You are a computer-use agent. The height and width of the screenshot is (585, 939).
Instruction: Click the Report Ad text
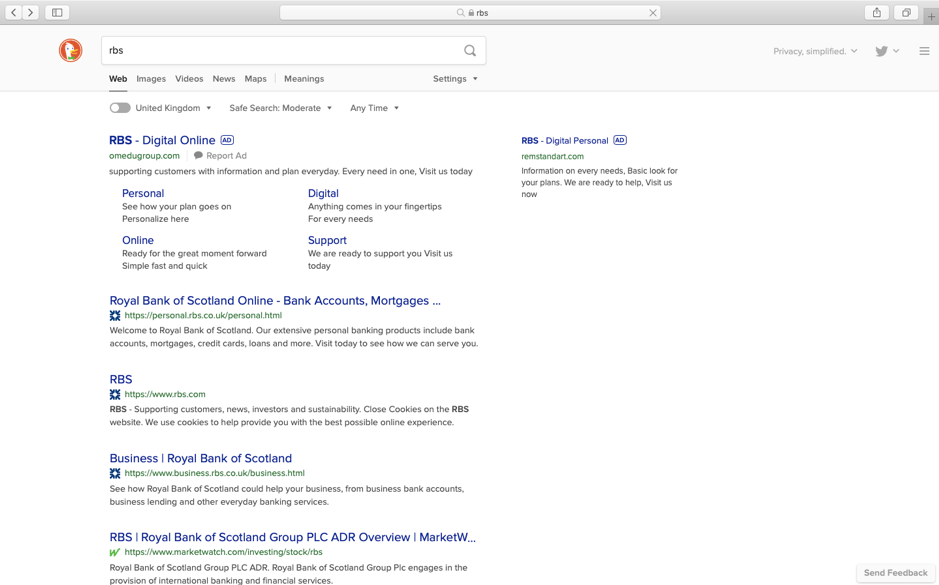coord(226,156)
